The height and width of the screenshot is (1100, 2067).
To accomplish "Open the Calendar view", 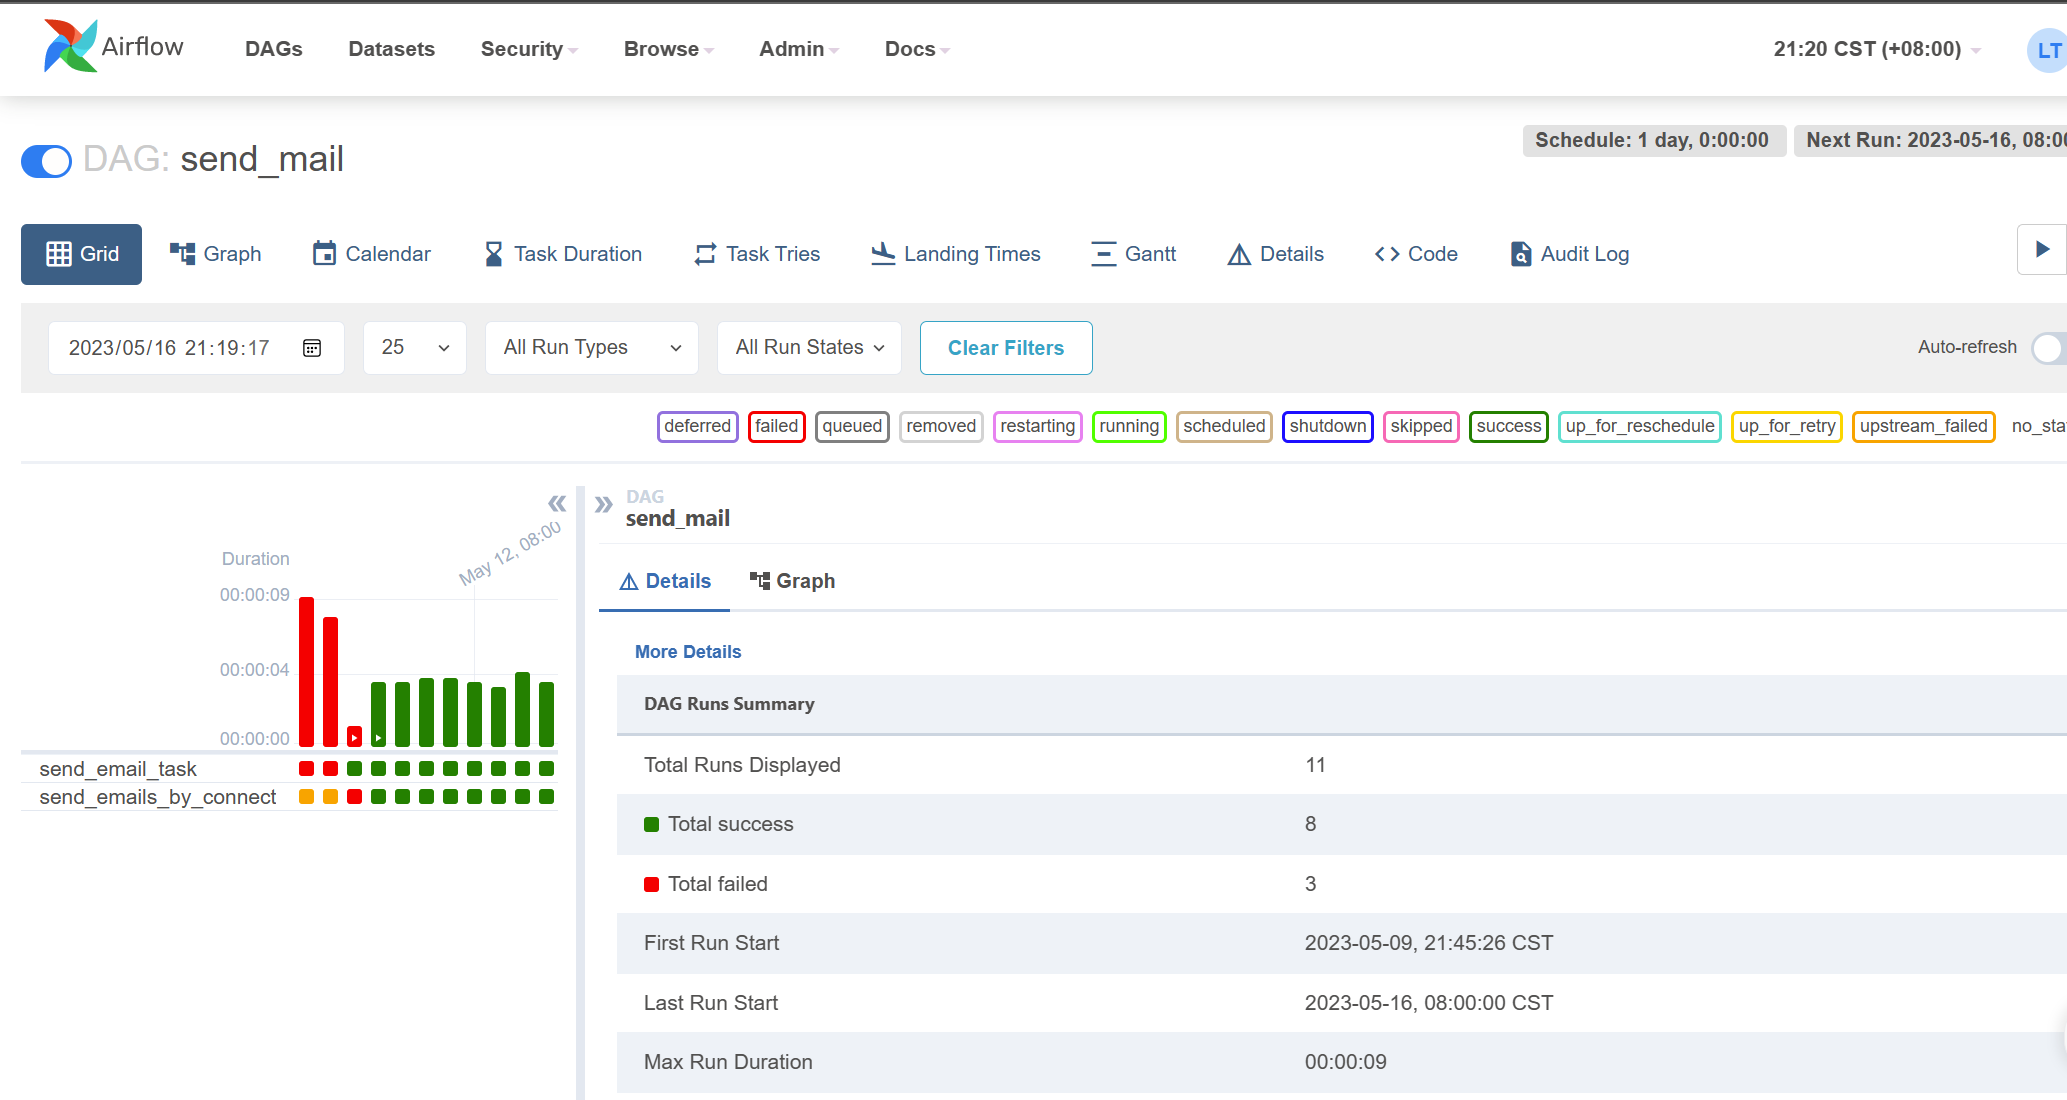I will [371, 254].
